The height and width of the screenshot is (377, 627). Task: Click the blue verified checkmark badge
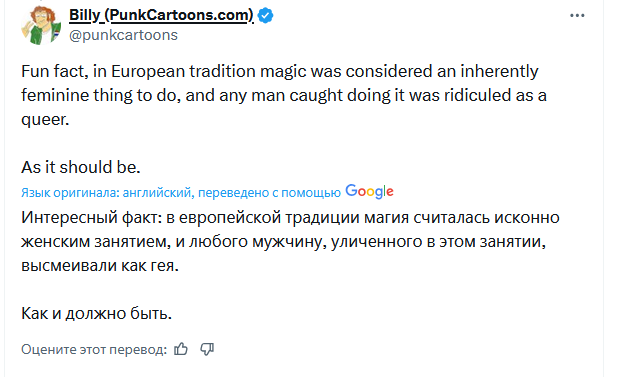(266, 16)
